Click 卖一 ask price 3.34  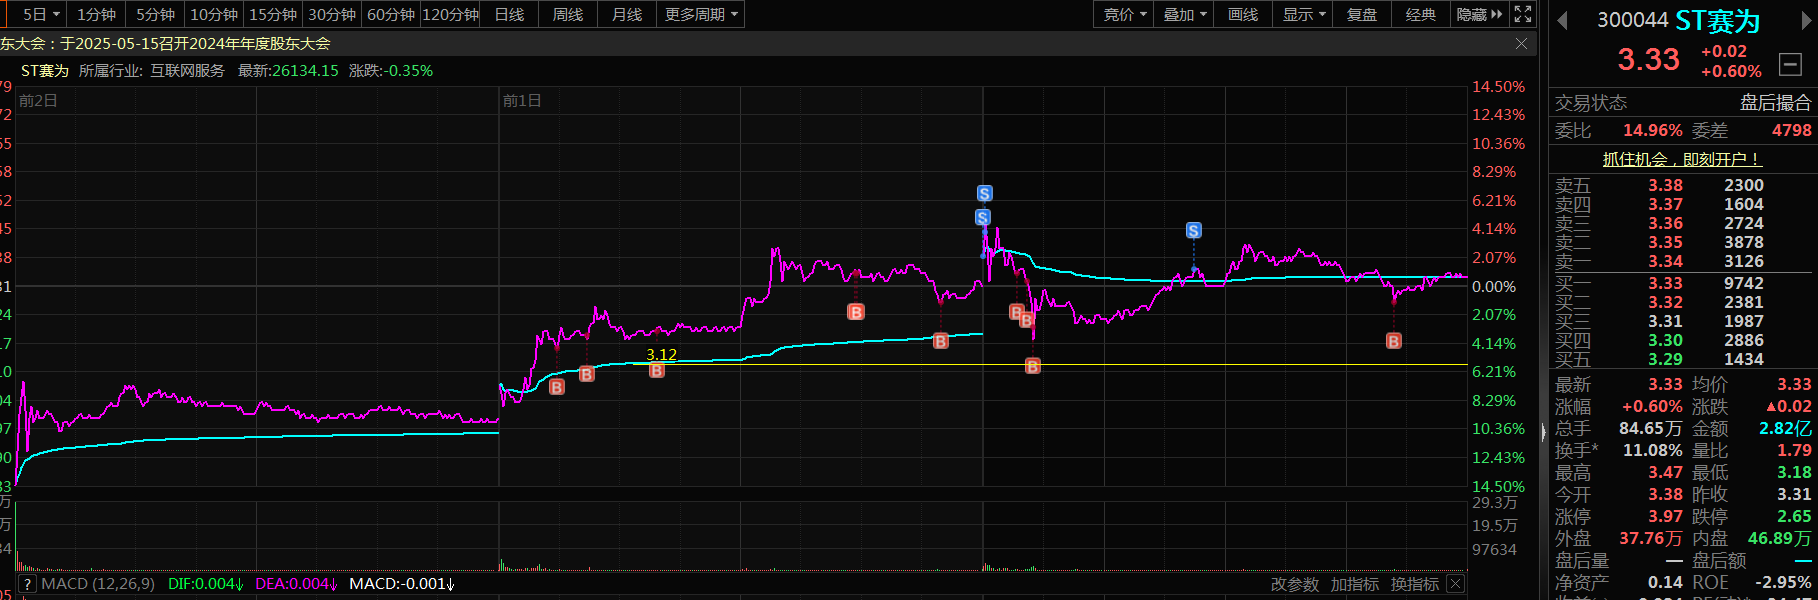point(1666,262)
